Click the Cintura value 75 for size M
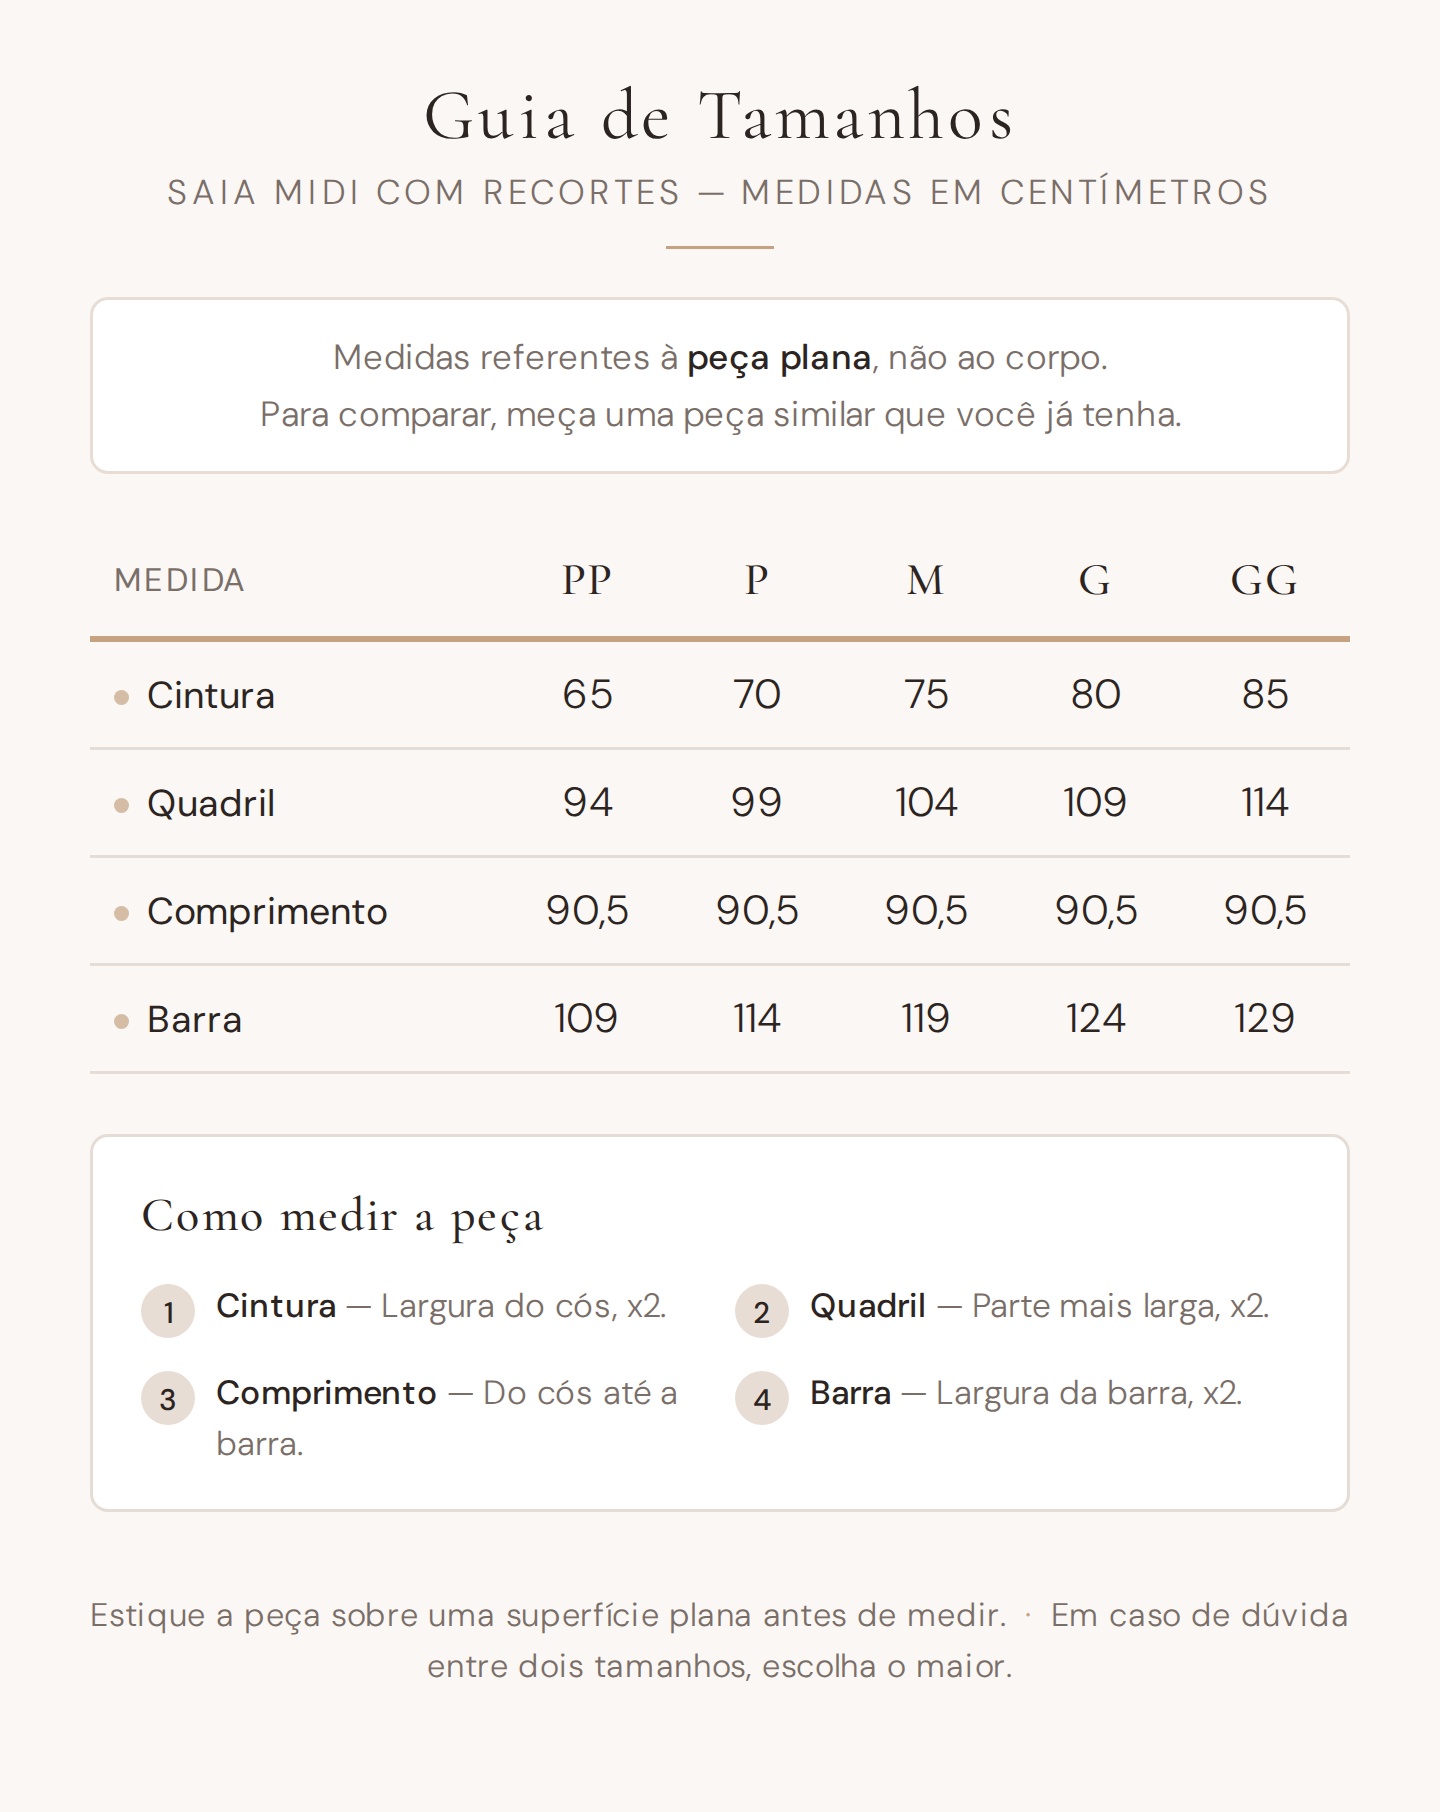This screenshot has height=1812, width=1440. coord(926,695)
